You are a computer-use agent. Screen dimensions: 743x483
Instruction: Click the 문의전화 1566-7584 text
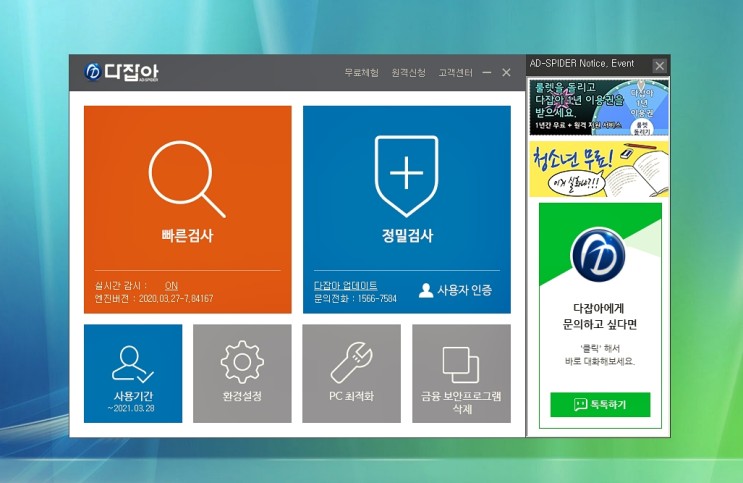355,299
